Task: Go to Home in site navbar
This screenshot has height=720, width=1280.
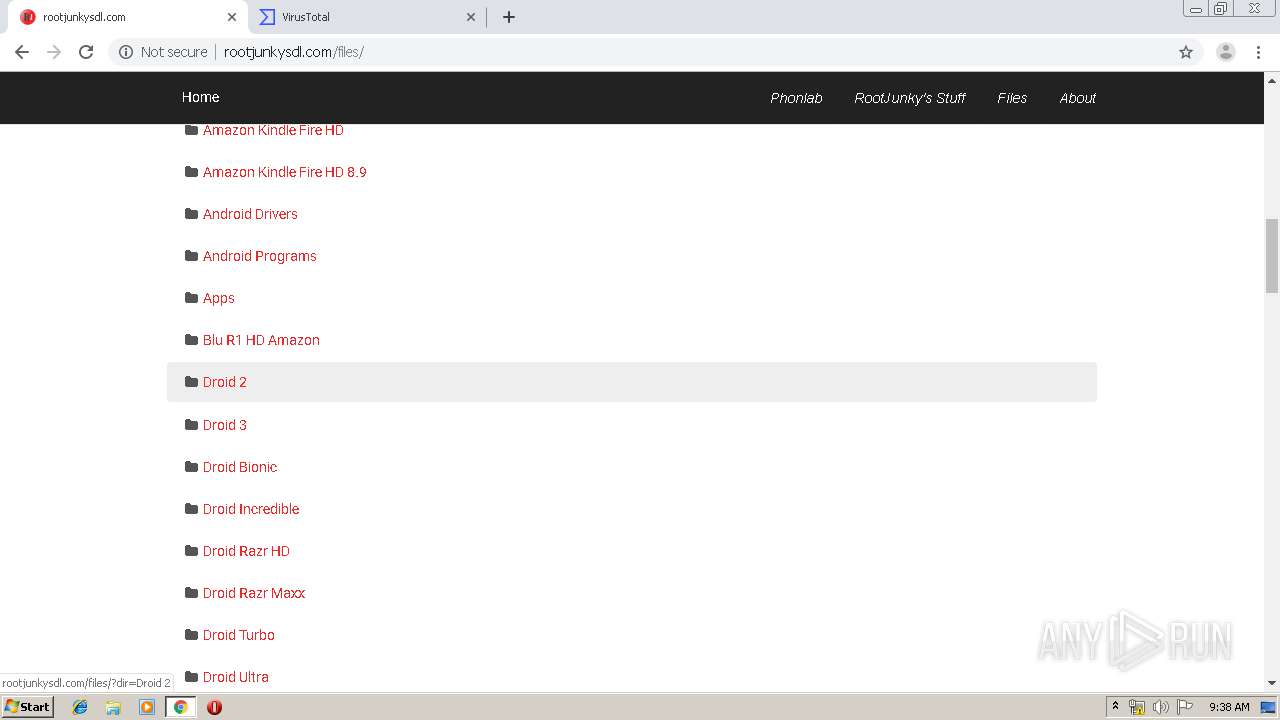Action: click(x=200, y=97)
